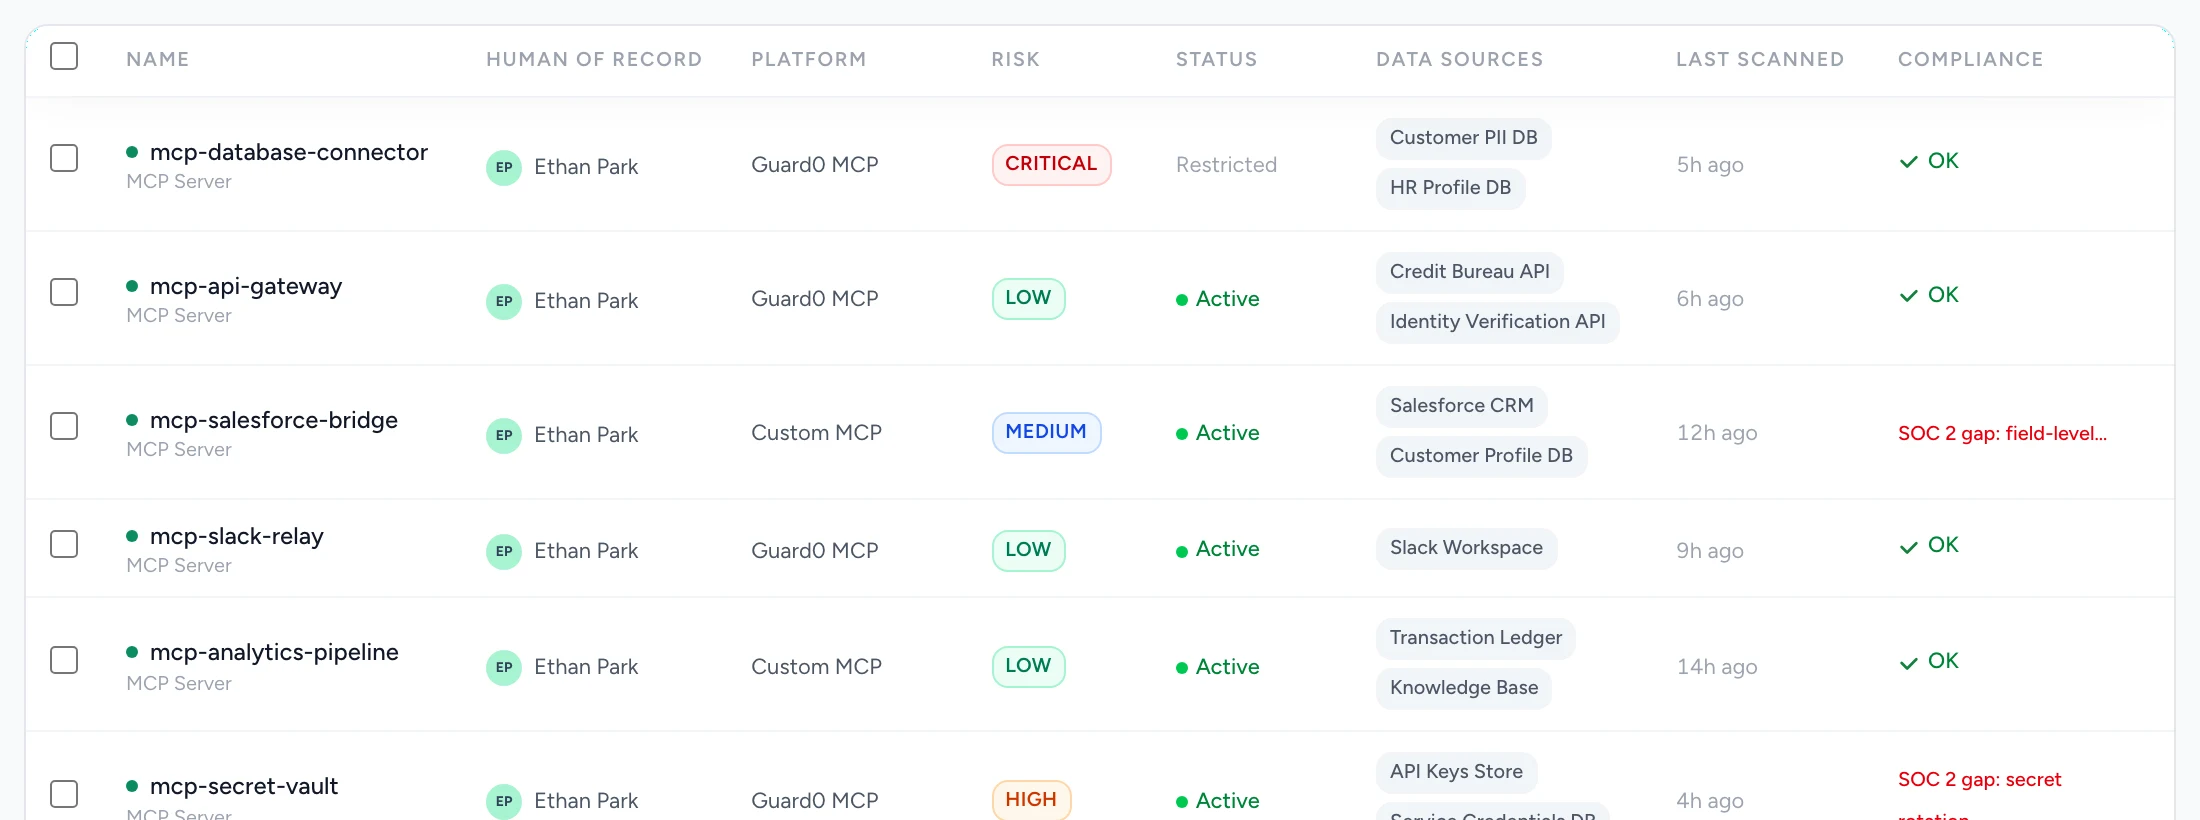Click the API Keys Store data source tag
This screenshot has width=2200, height=820.
click(1457, 772)
